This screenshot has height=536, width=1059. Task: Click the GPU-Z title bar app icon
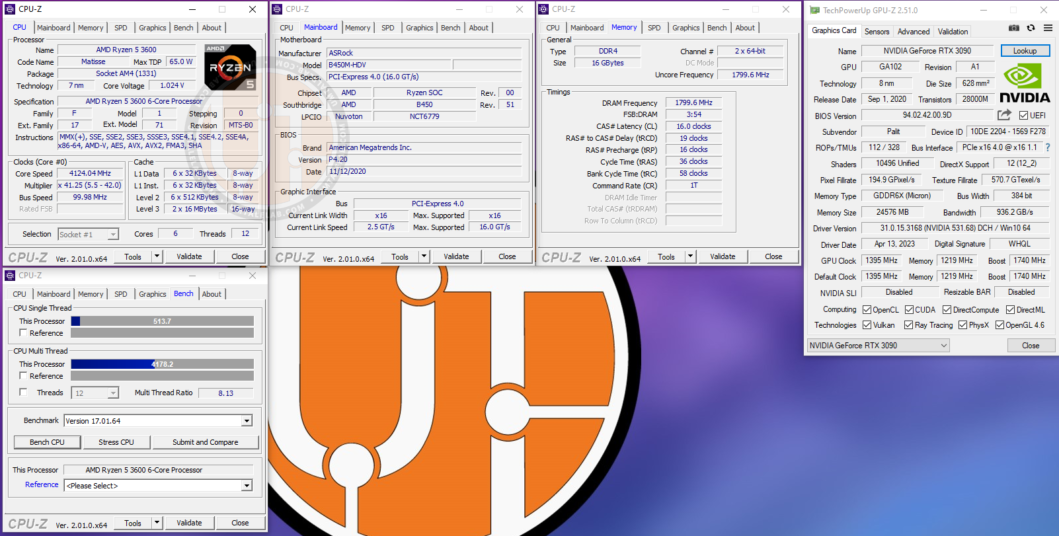pos(814,9)
